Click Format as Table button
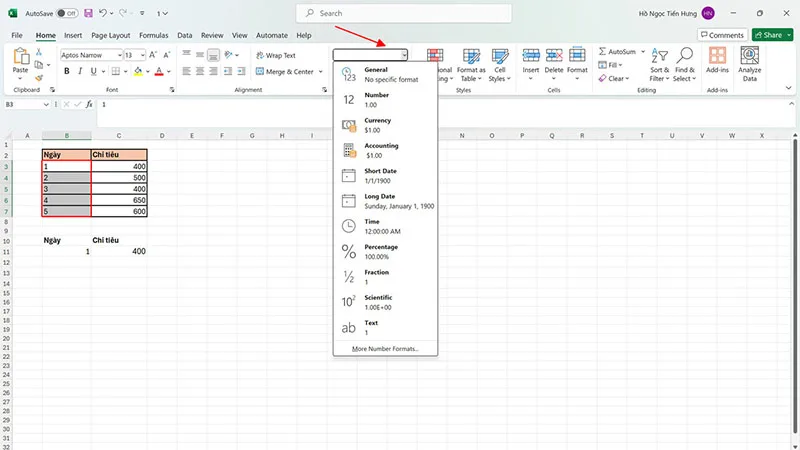 tap(471, 65)
